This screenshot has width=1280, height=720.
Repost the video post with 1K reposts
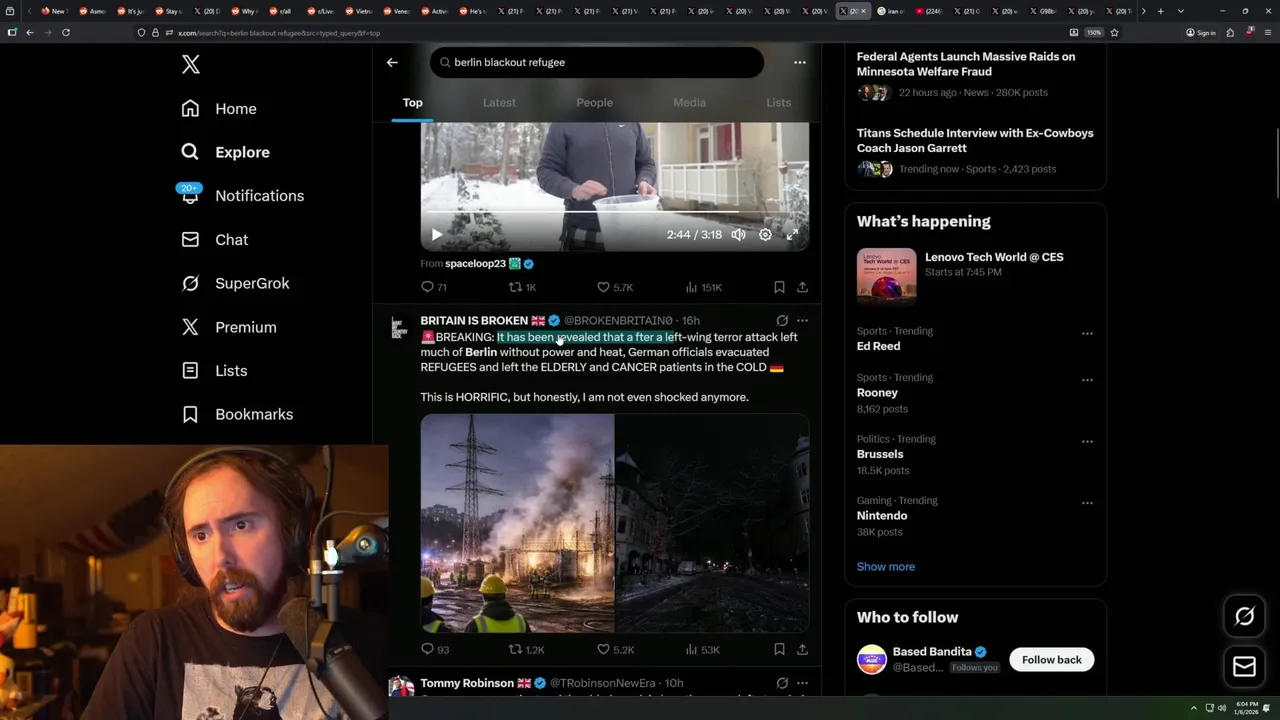(522, 287)
